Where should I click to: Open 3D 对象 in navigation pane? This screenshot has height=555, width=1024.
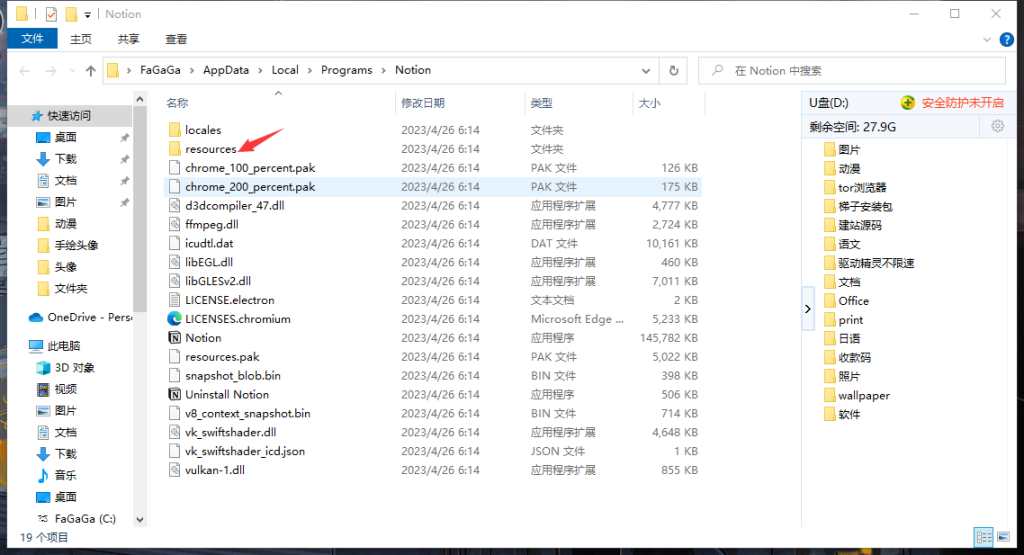coord(65,368)
